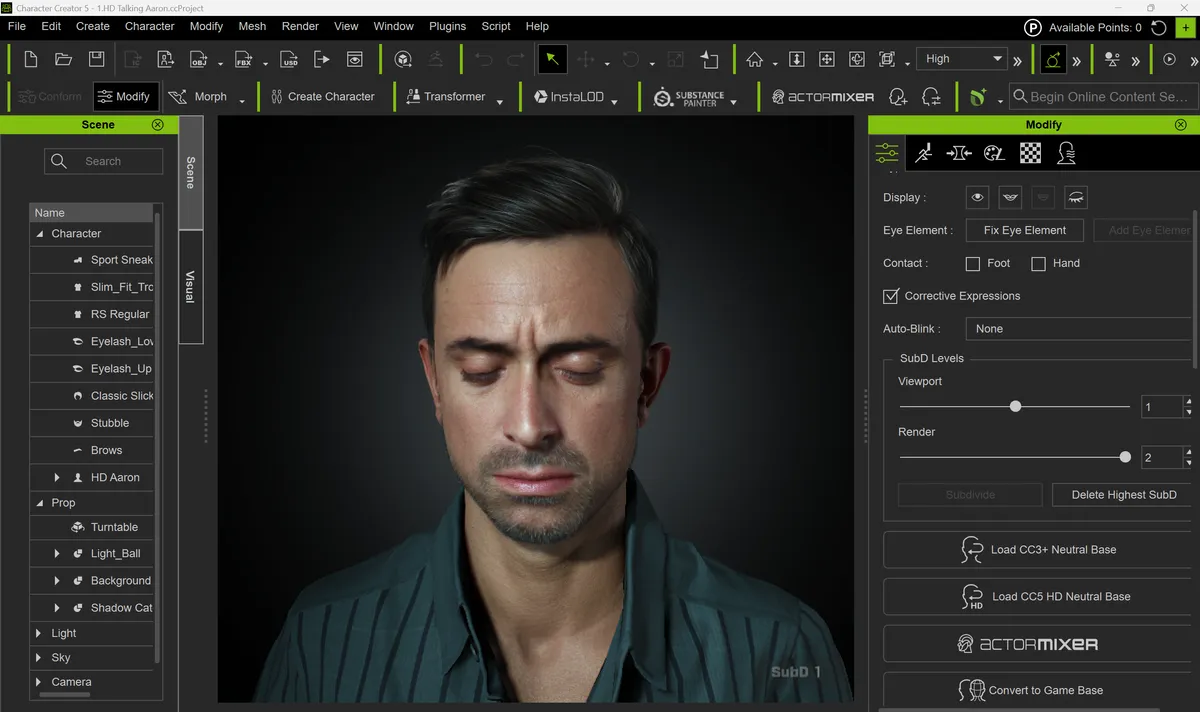Collapse the Character tree node
1200x712 pixels.
click(40, 234)
